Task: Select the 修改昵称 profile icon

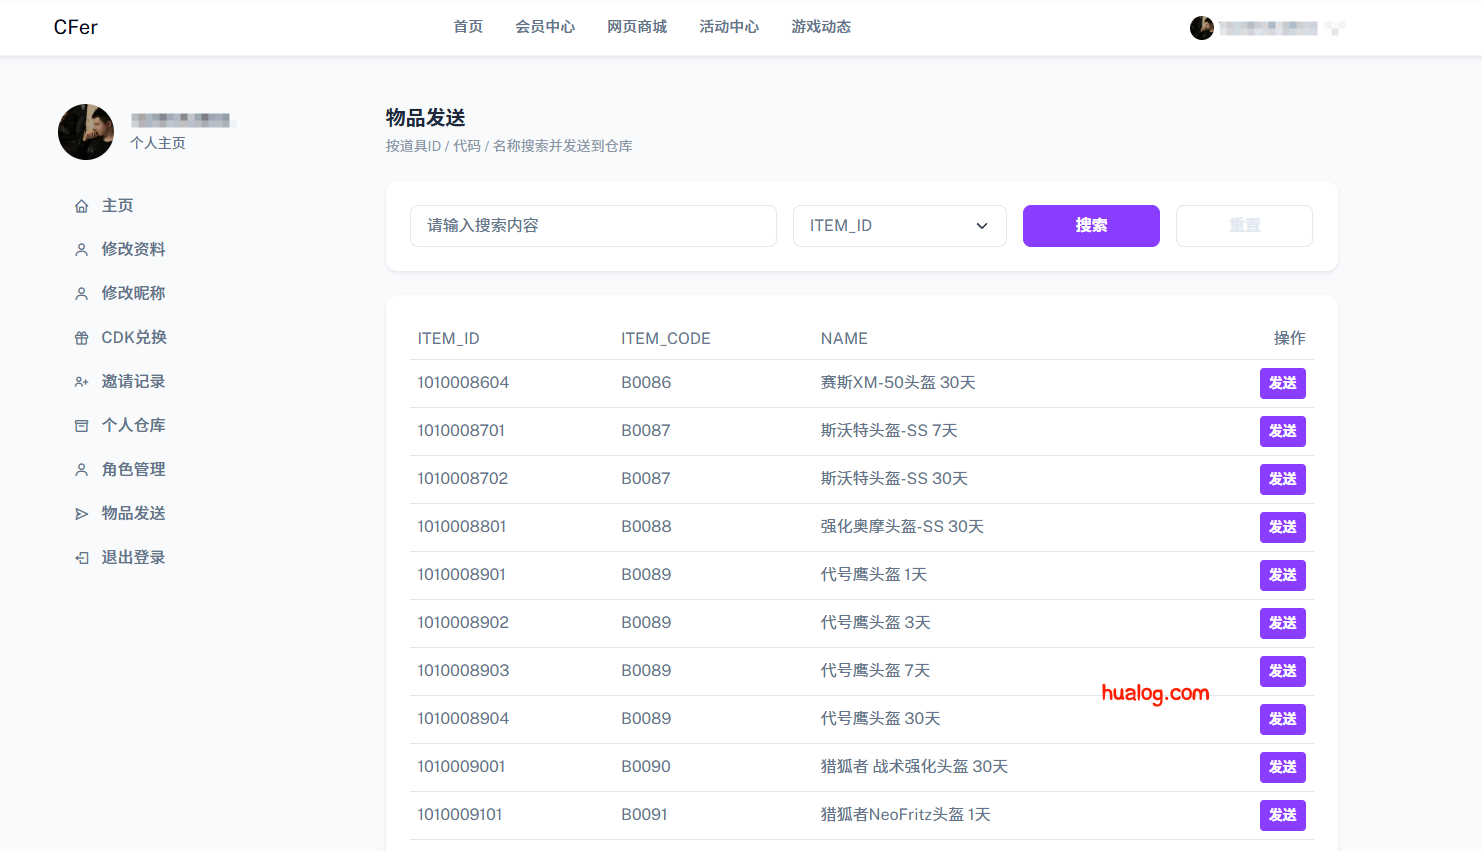Action: tap(82, 293)
